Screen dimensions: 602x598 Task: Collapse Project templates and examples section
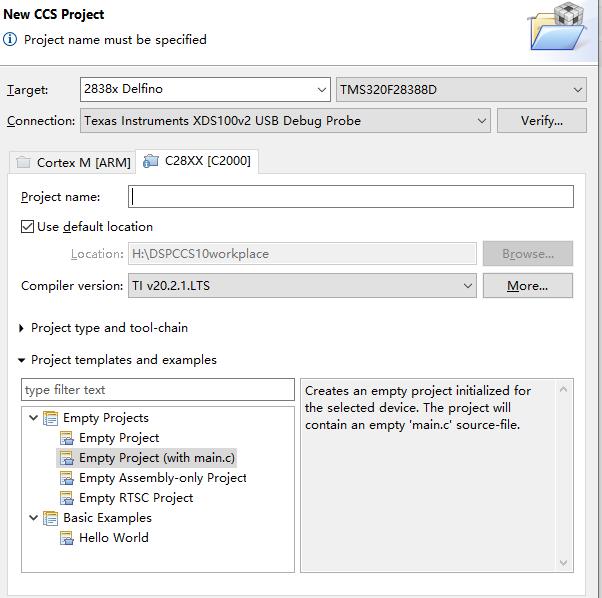click(x=22, y=360)
